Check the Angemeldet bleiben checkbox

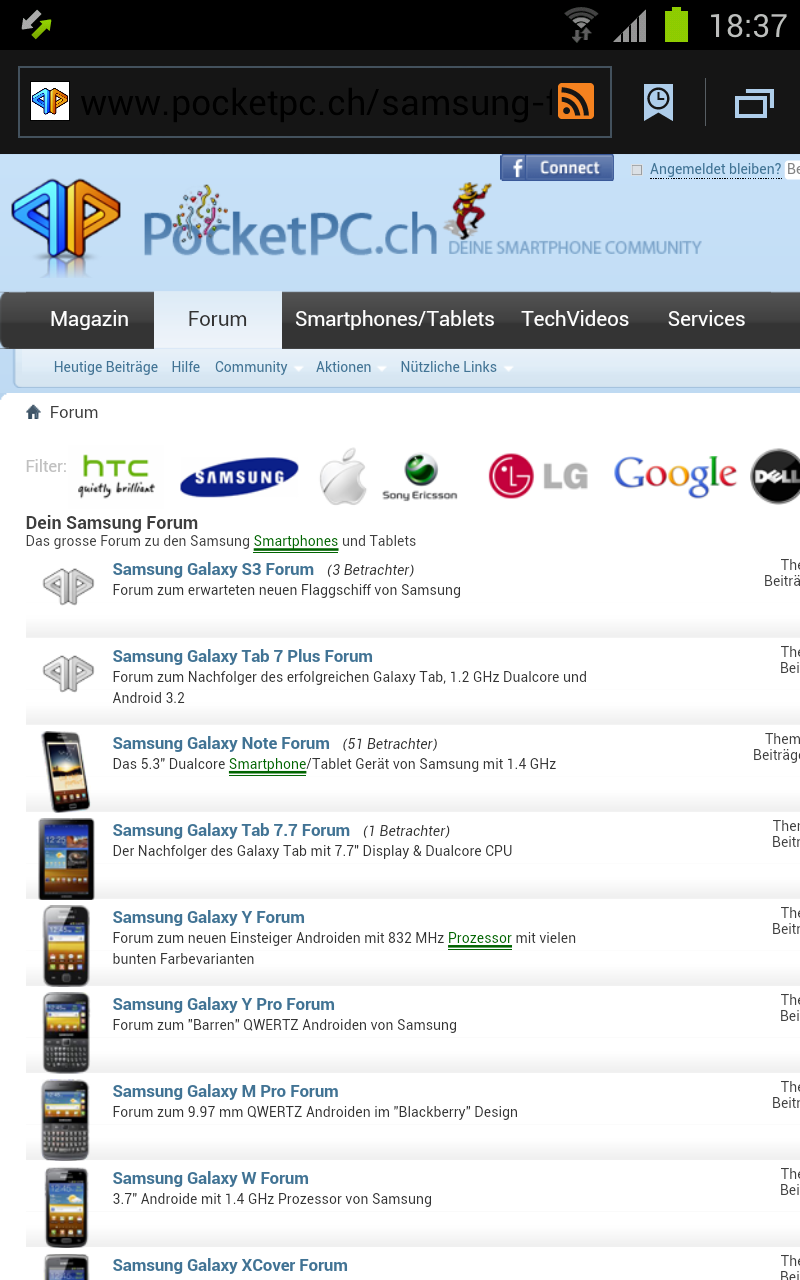tap(637, 170)
